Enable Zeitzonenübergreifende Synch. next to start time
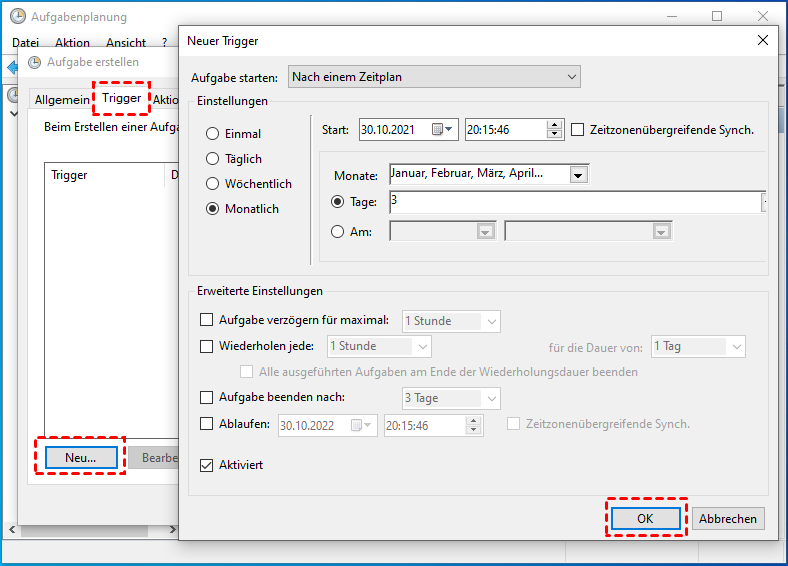This screenshot has width=788, height=566. (578, 129)
